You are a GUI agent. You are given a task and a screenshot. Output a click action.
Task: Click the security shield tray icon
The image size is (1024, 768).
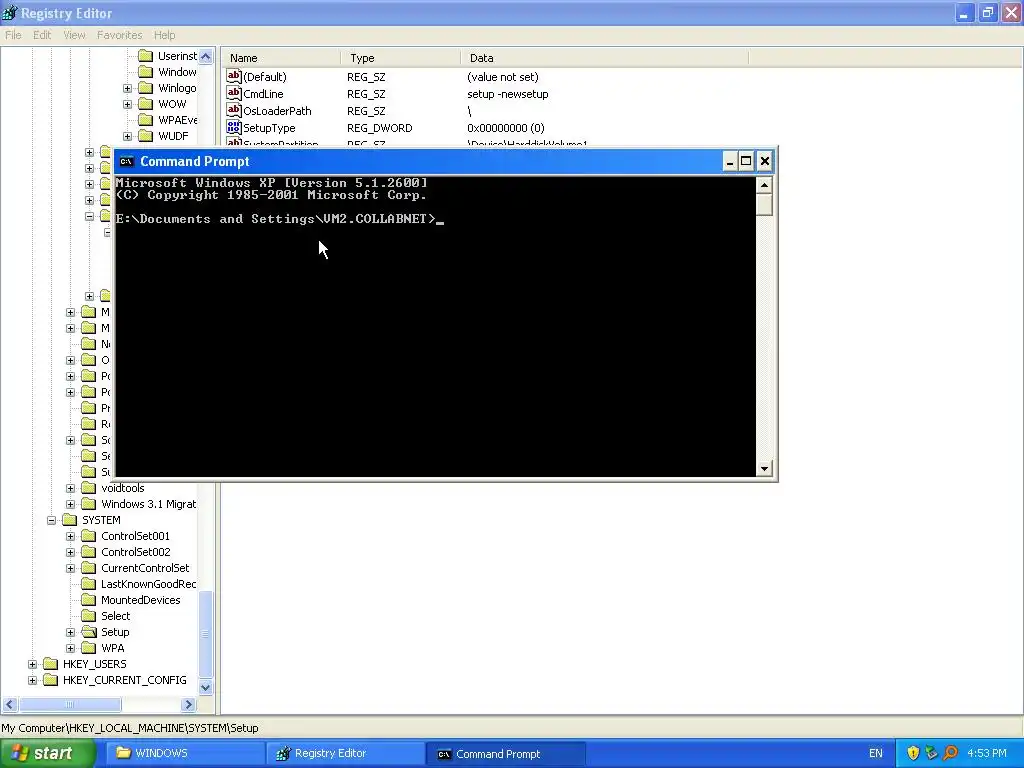click(x=913, y=753)
